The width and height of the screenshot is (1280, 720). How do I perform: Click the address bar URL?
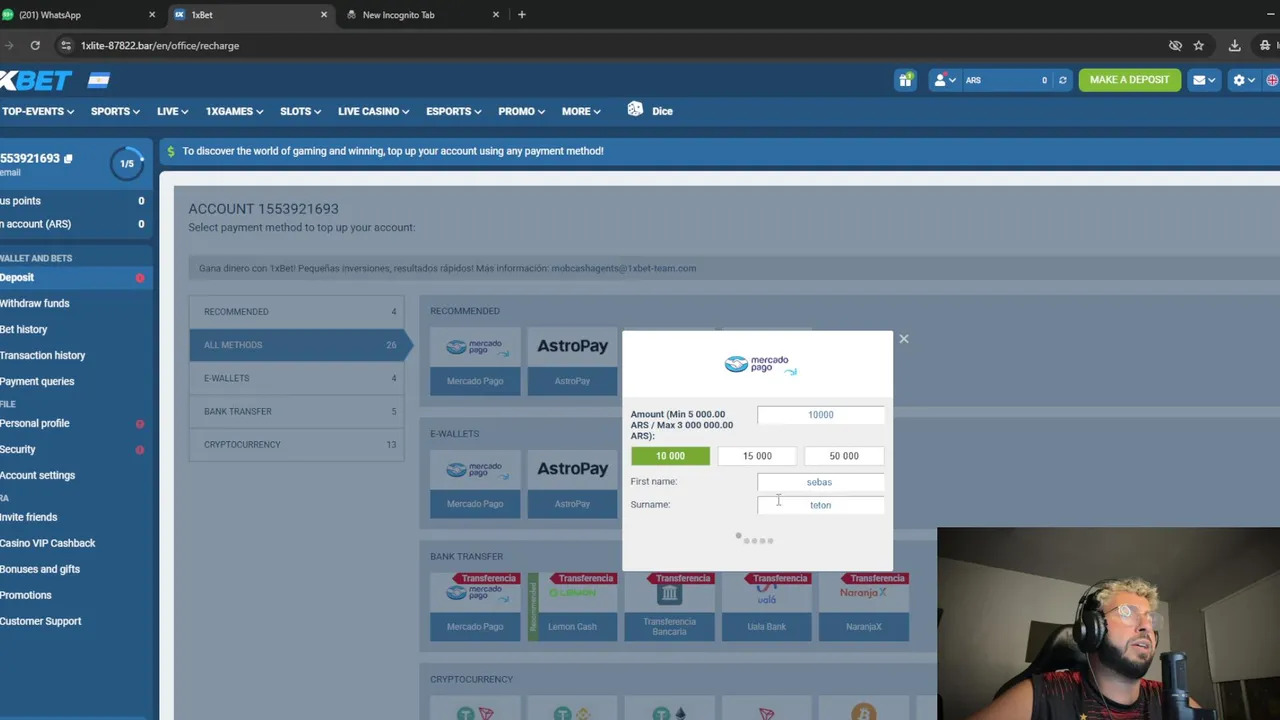160,45
